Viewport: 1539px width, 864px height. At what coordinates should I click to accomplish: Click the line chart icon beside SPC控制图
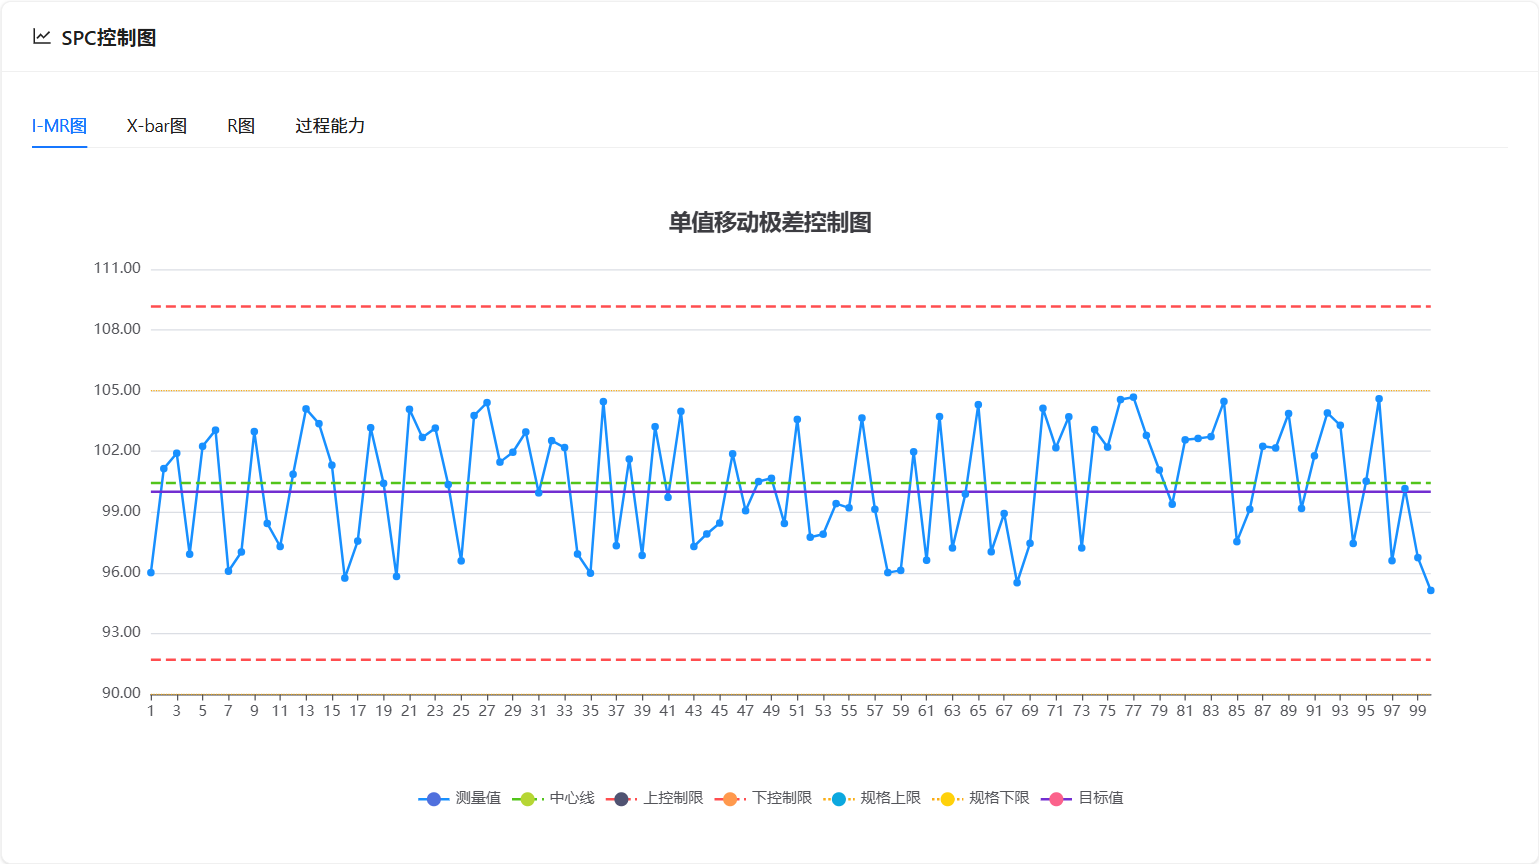point(42,37)
